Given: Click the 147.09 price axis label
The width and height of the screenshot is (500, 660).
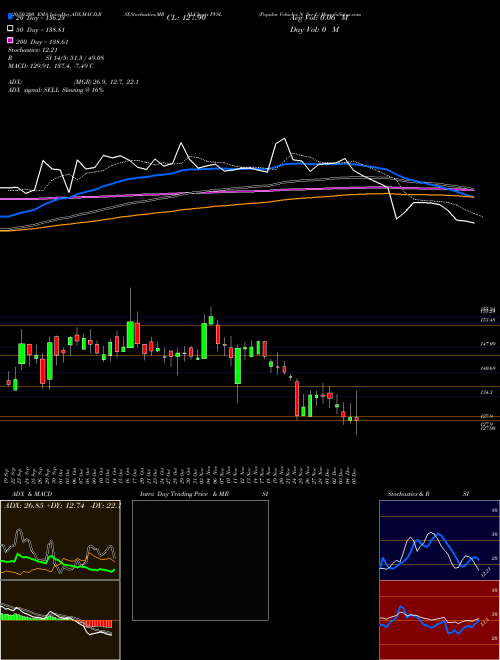Looking at the screenshot, I should (488, 344).
